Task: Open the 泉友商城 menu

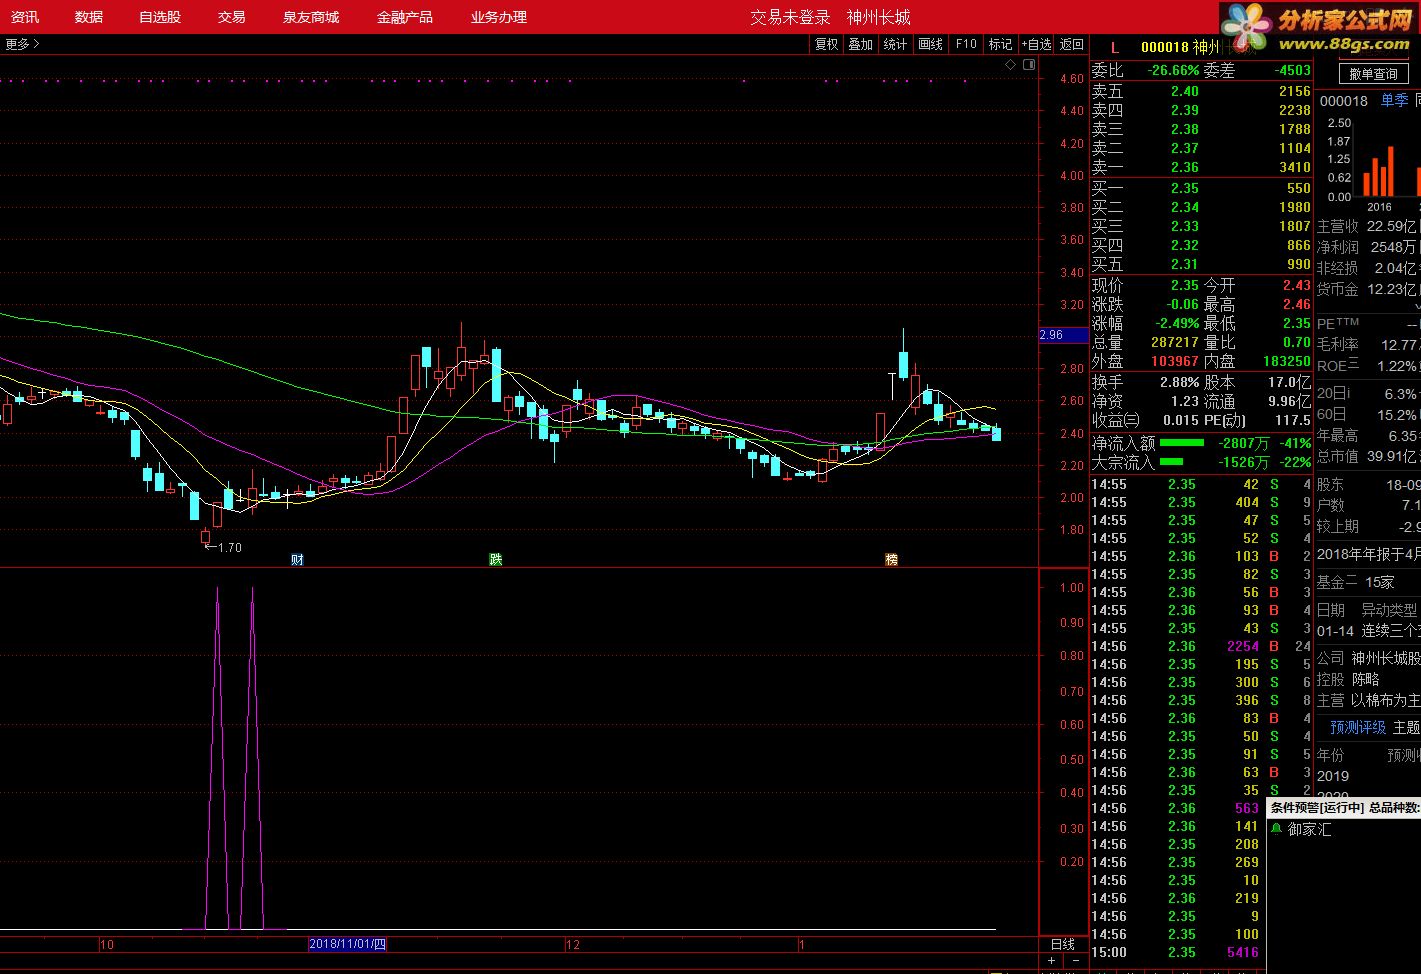Action: (x=310, y=17)
